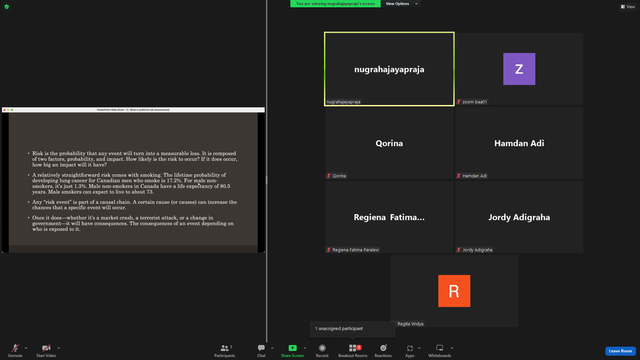Start recording with the Record icon
This screenshot has height=360, width=640.
(x=322, y=348)
